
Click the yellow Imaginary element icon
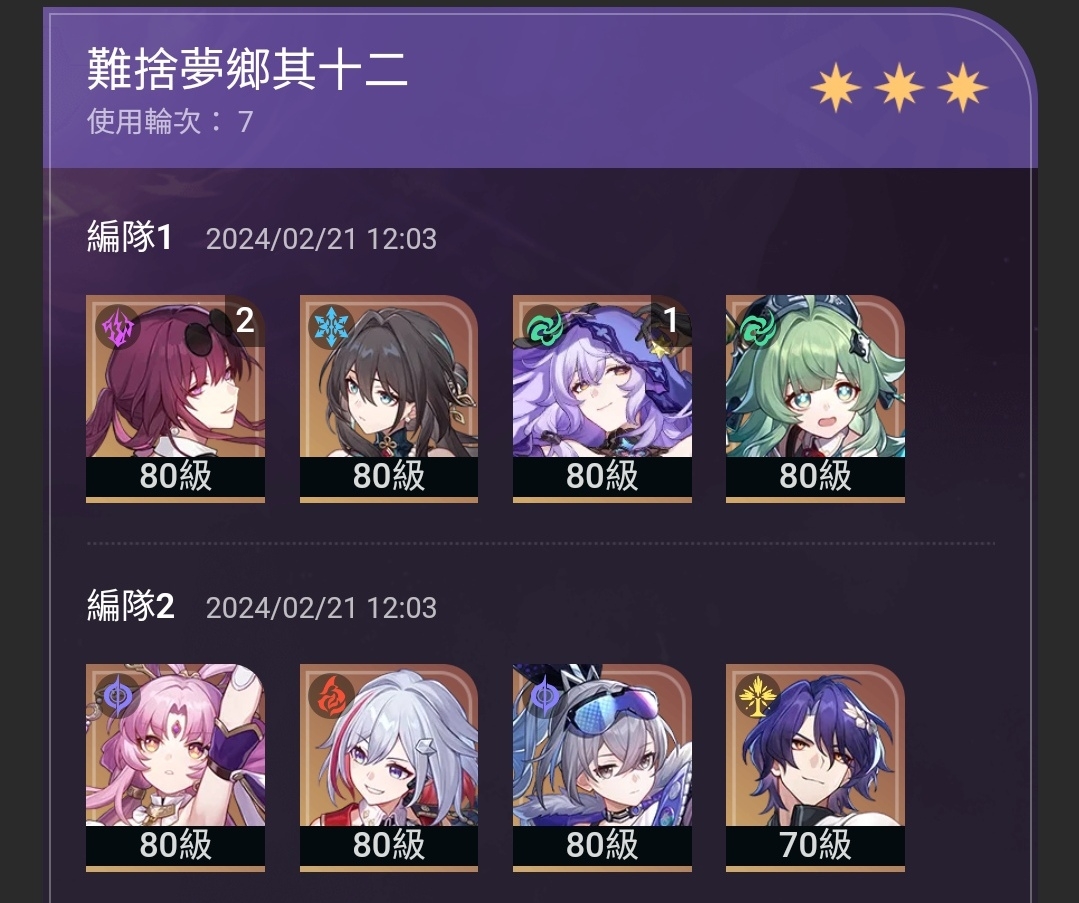click(757, 696)
